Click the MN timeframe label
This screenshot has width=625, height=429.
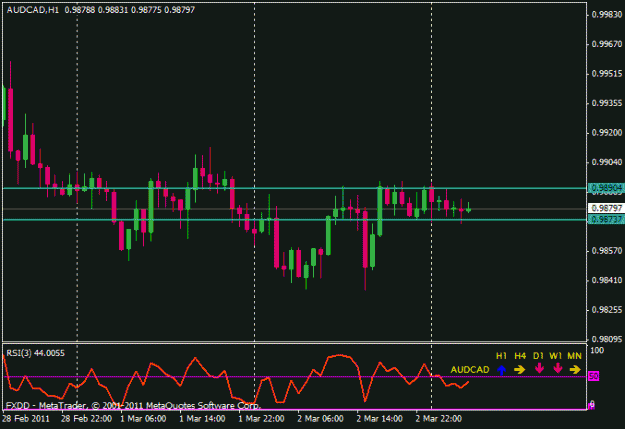pos(574,356)
